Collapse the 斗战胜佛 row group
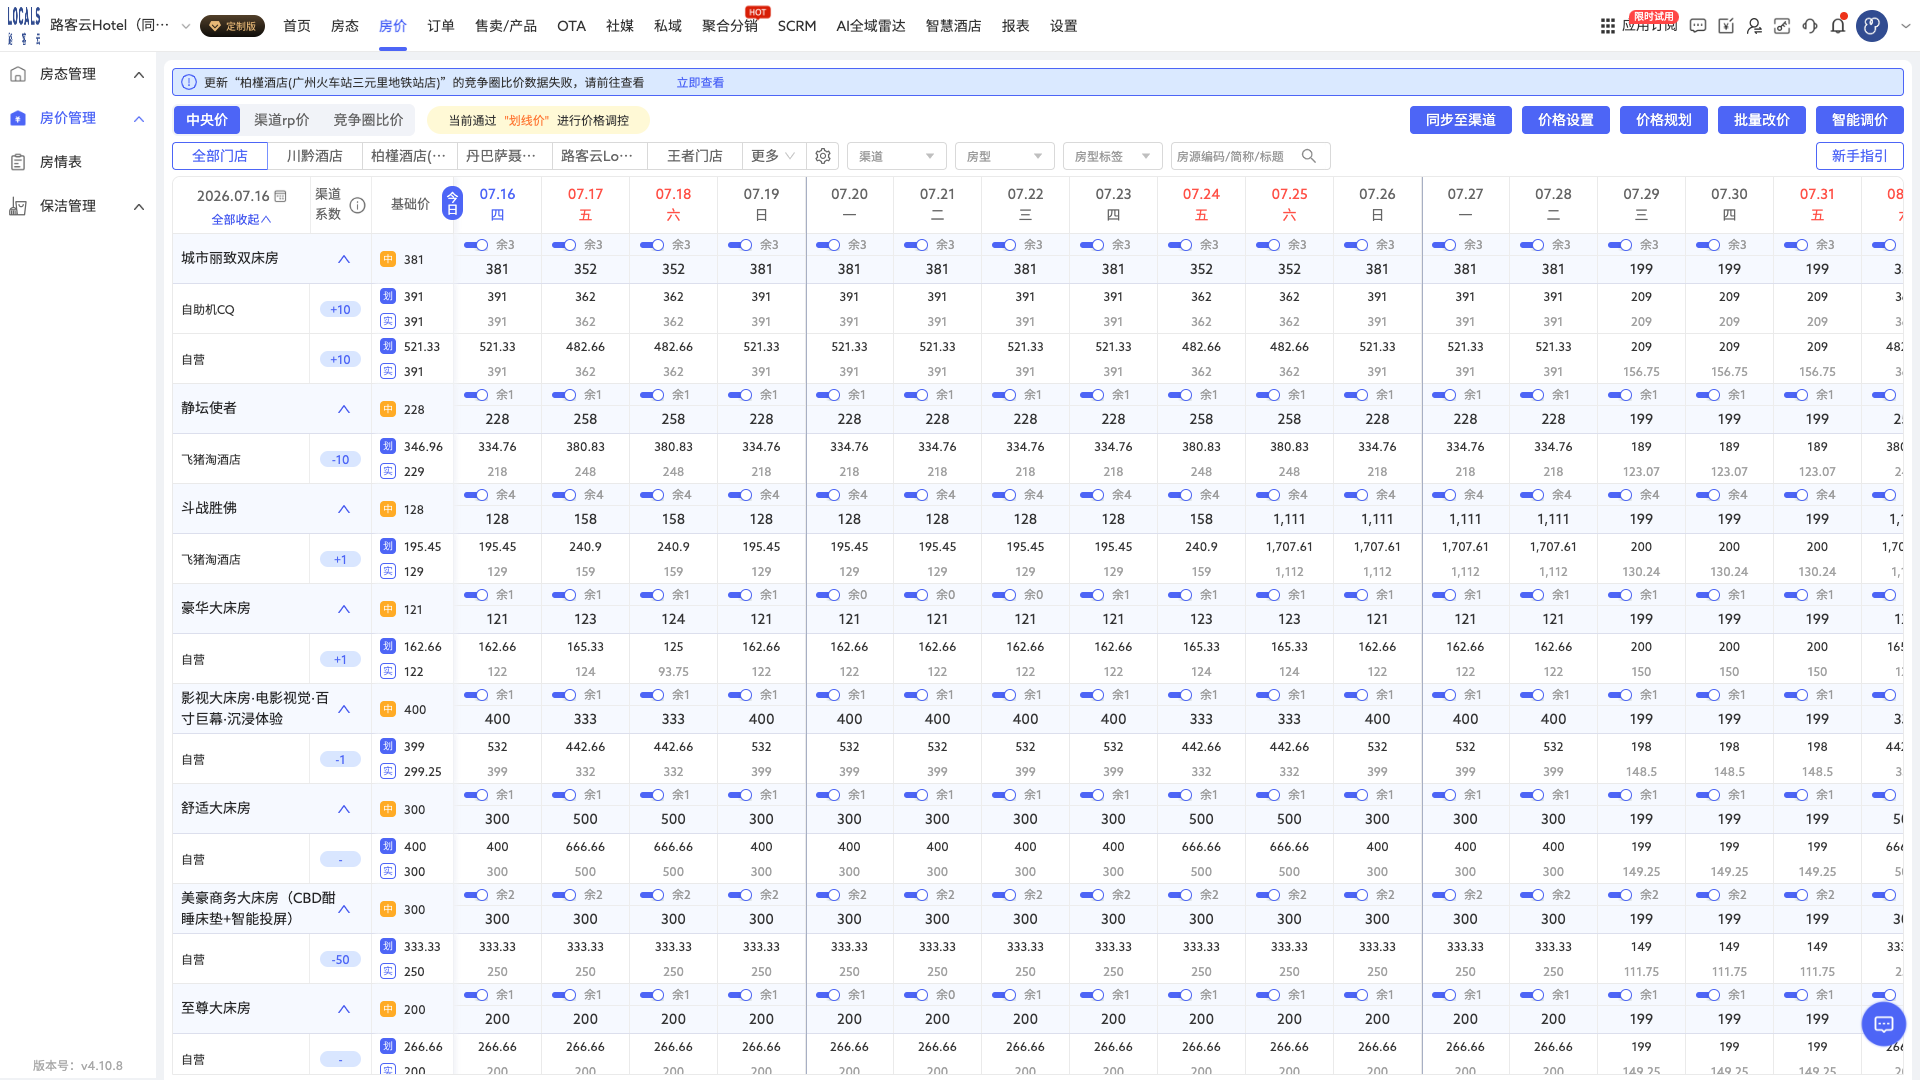Image resolution: width=1920 pixels, height=1080 pixels. (x=344, y=509)
